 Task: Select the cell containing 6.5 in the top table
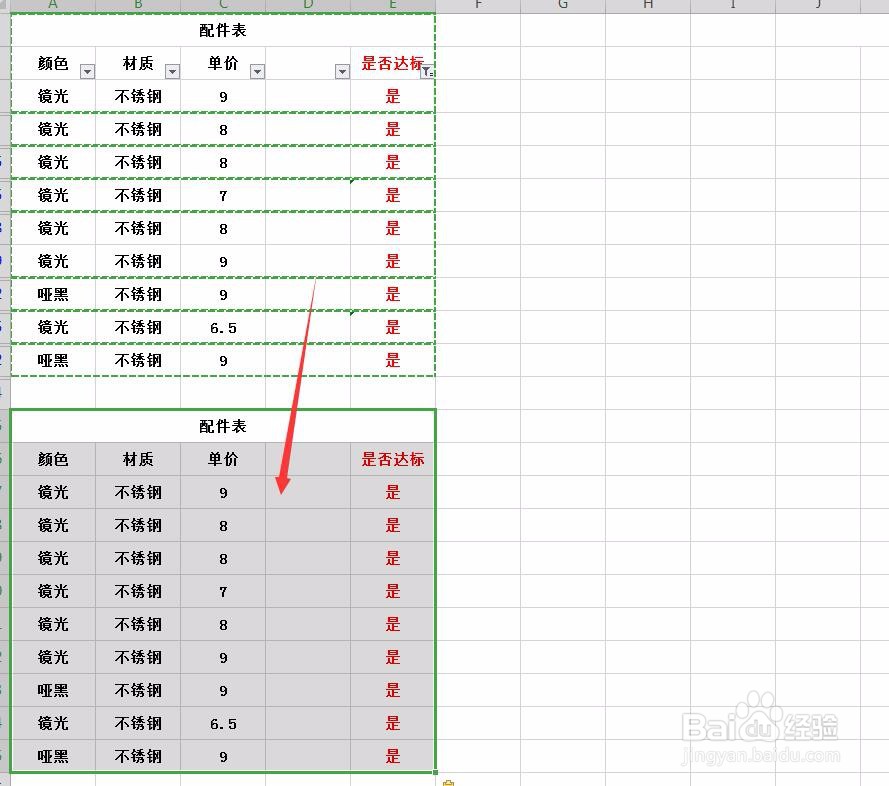tap(222, 327)
